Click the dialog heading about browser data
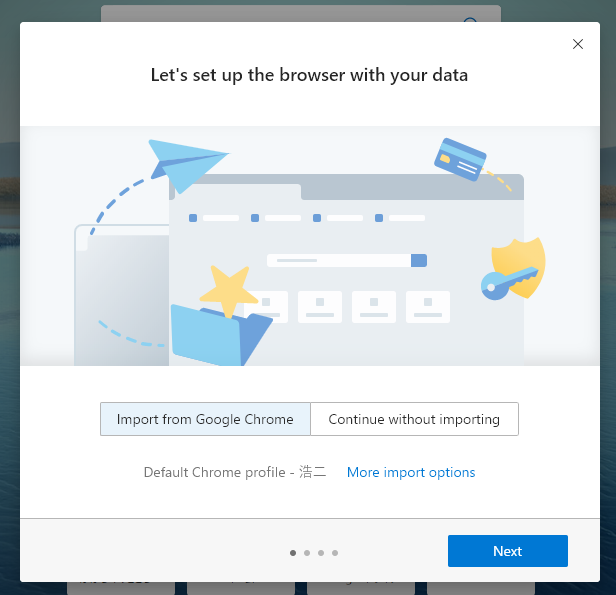This screenshot has height=595, width=616. tap(309, 75)
